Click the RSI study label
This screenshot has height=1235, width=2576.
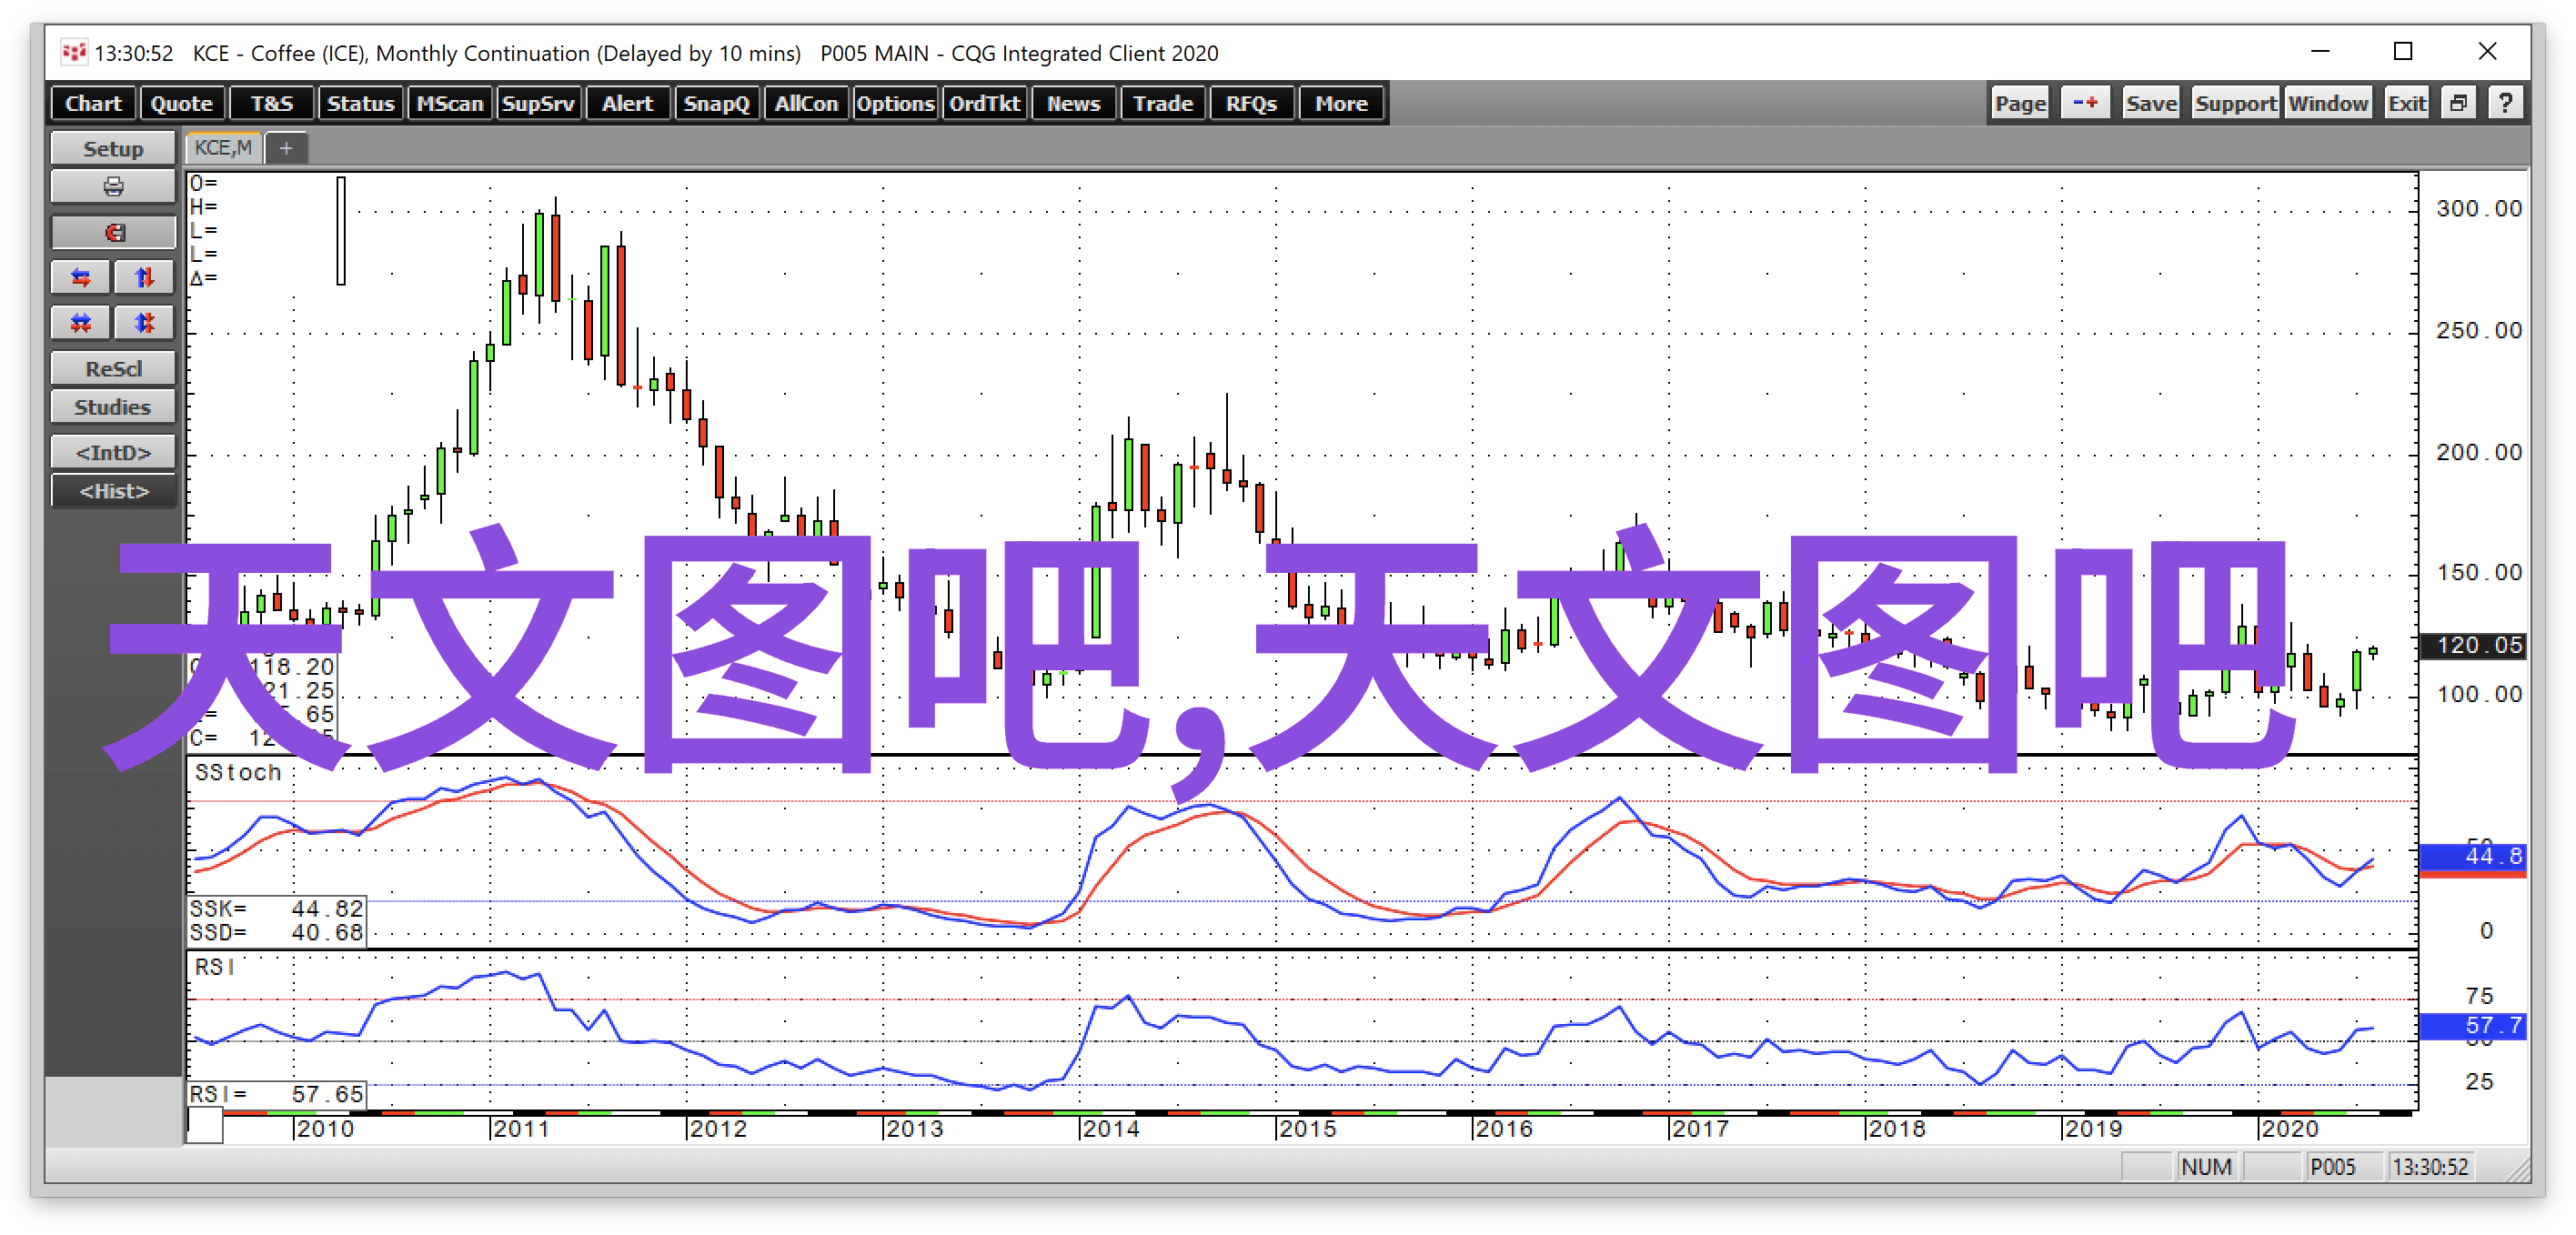click(214, 967)
